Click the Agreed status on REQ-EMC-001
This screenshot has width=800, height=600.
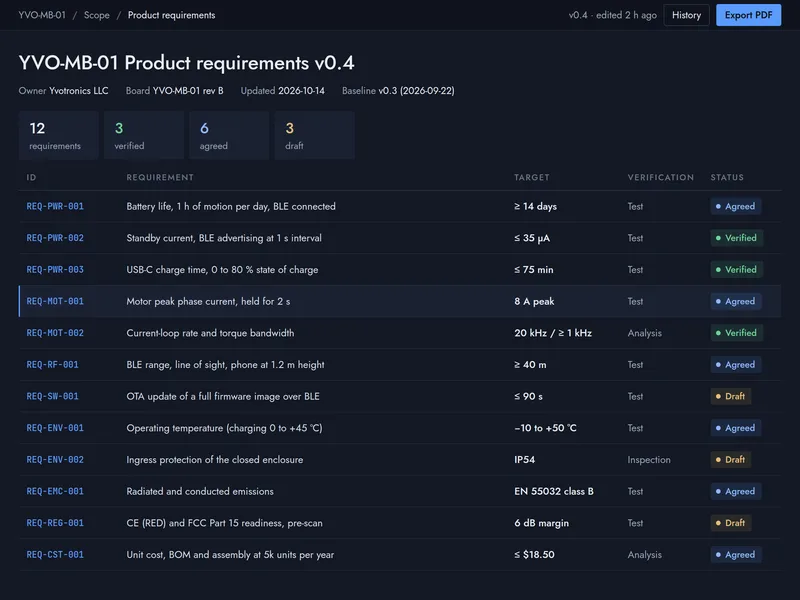click(x=736, y=491)
